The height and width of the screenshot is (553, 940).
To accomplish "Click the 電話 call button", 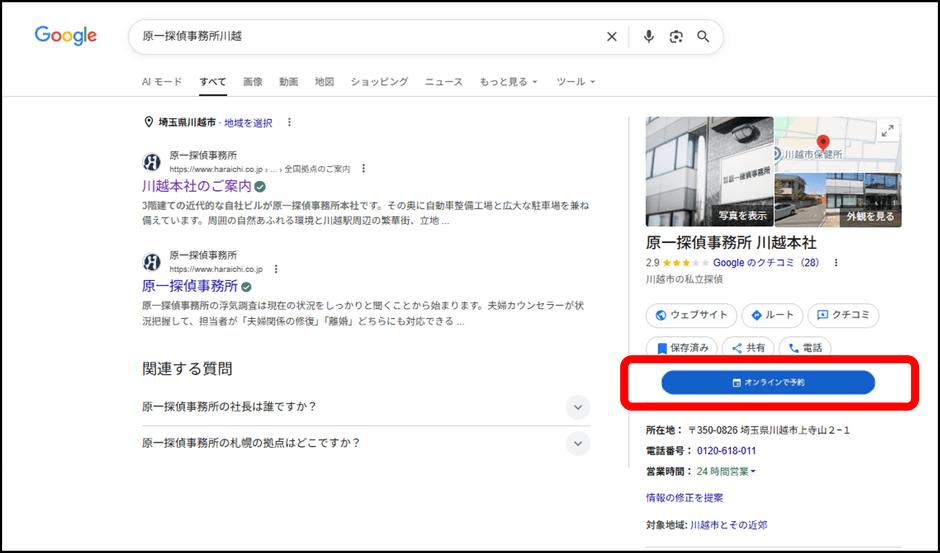I will [x=805, y=348].
